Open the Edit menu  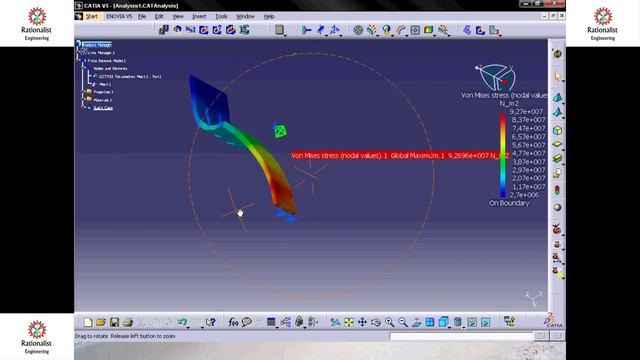pyautogui.click(x=159, y=16)
